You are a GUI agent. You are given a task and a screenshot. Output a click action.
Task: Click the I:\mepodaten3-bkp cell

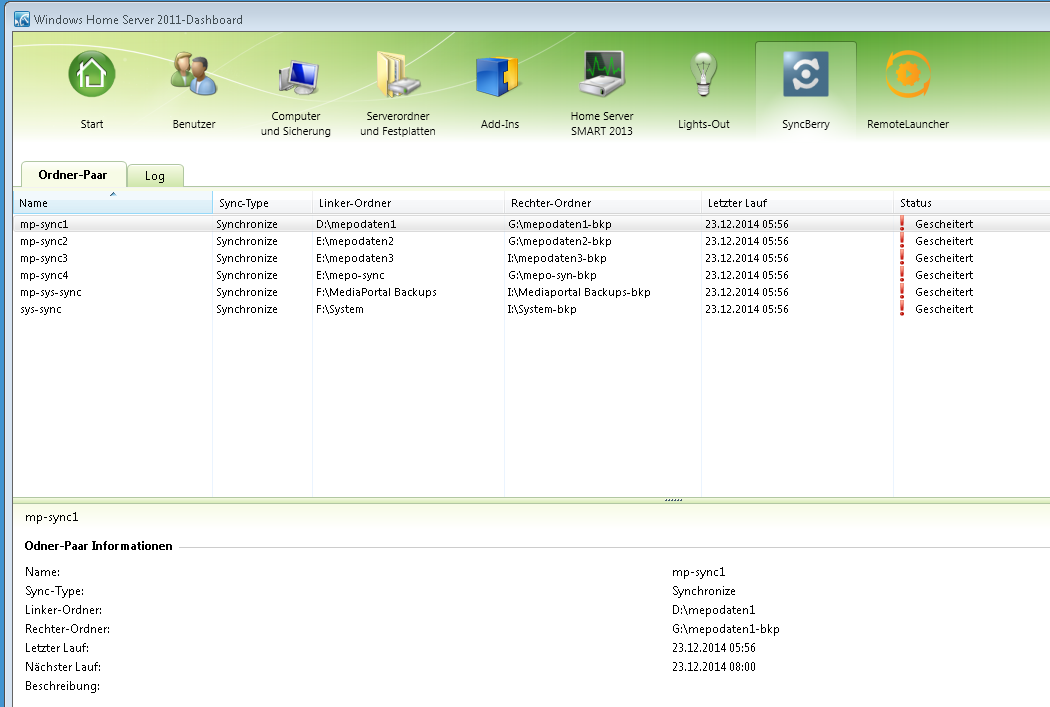[x=557, y=258]
